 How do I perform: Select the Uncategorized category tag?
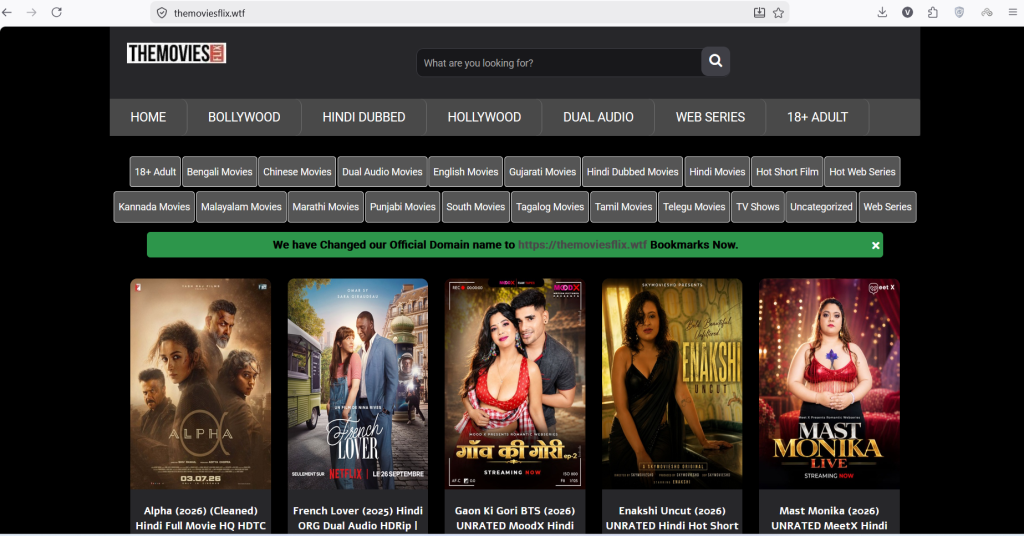(821, 207)
